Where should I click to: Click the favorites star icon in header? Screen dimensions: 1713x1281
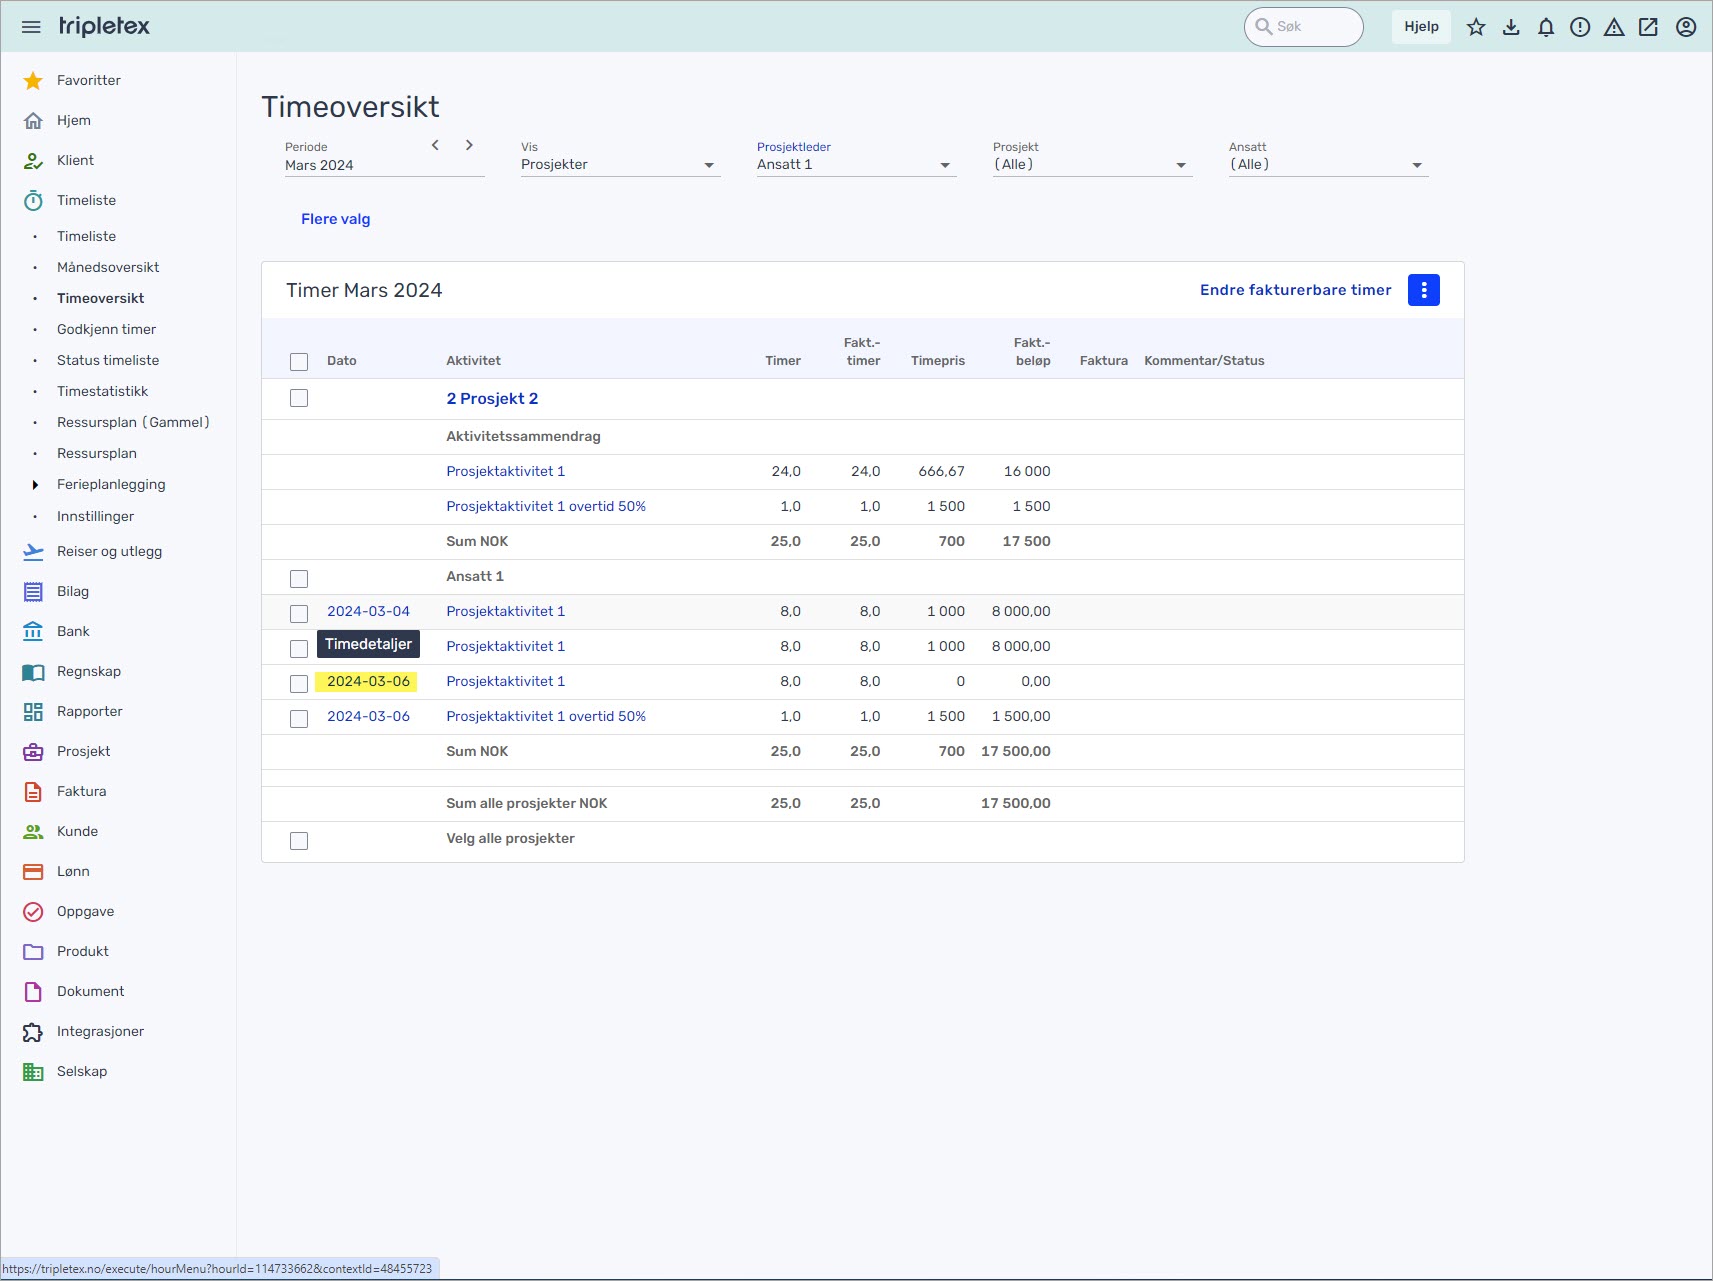pos(1476,27)
